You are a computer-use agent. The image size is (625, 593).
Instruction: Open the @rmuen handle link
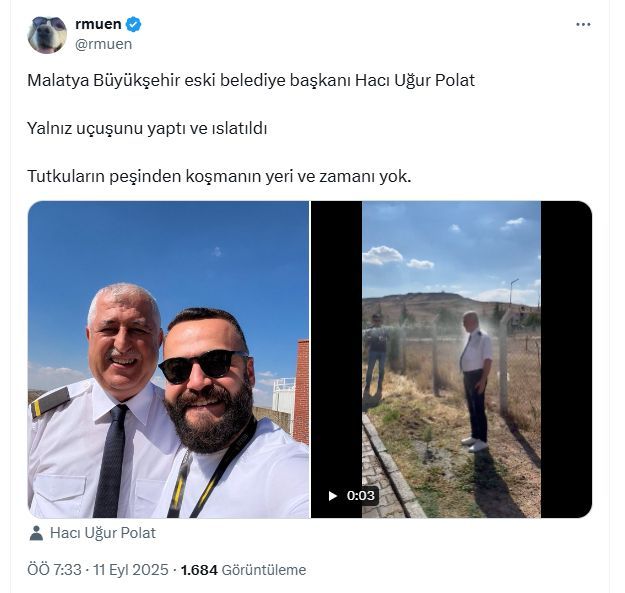pyautogui.click(x=103, y=44)
